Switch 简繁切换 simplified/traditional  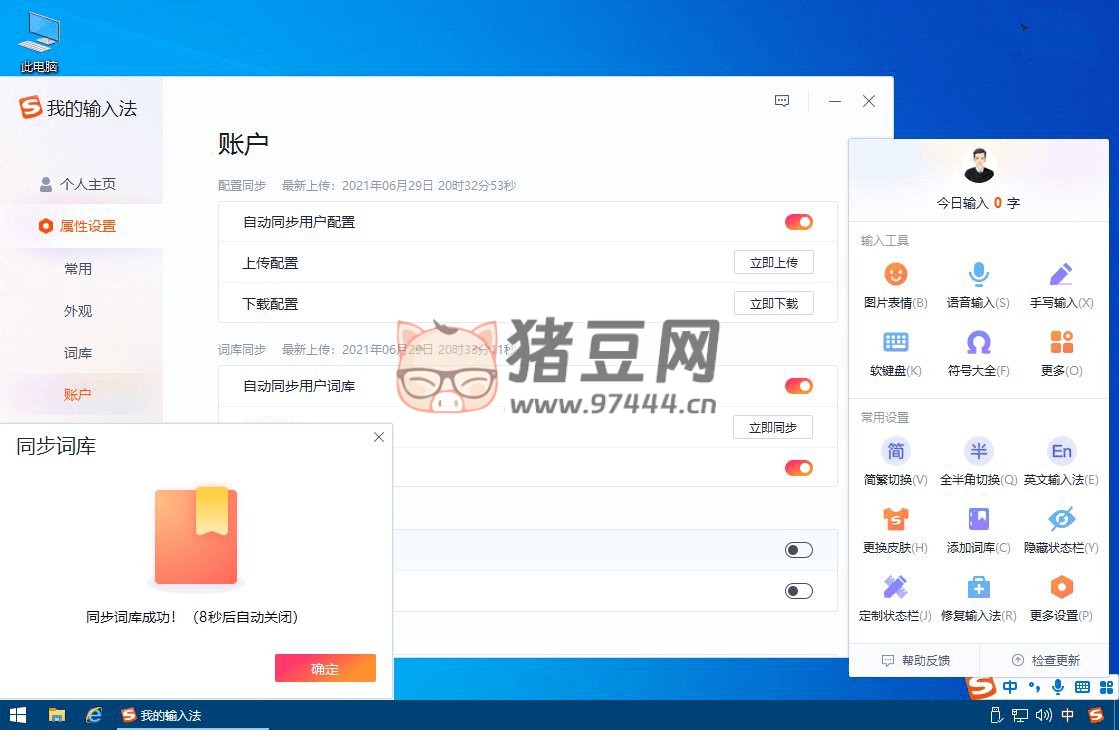(895, 462)
